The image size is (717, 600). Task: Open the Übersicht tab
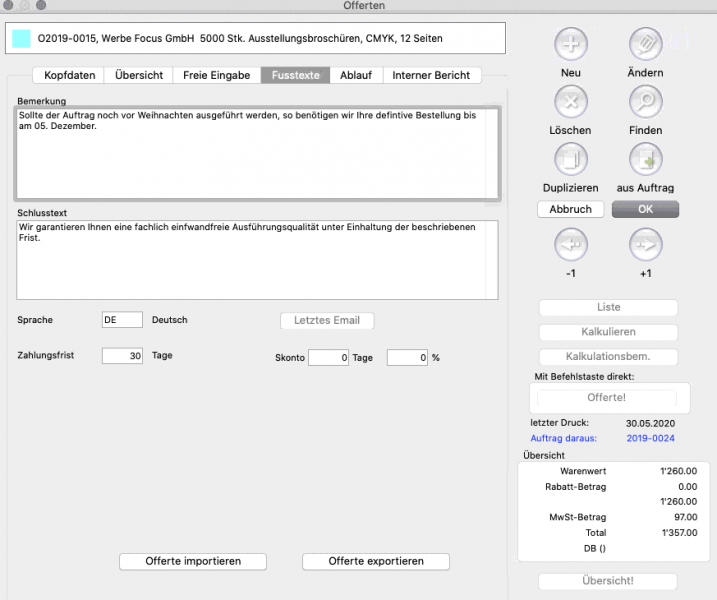(139, 75)
